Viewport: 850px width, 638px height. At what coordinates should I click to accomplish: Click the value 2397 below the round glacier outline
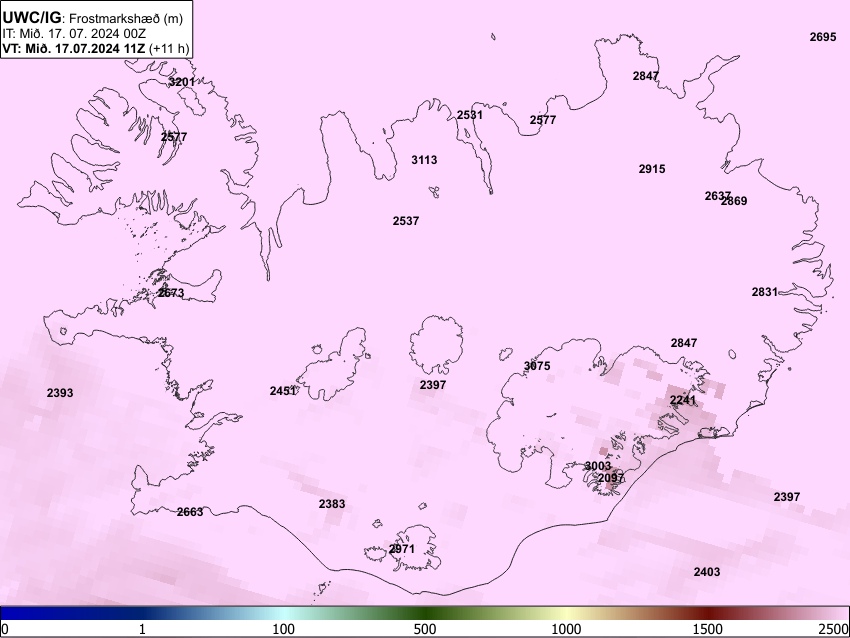tap(433, 385)
